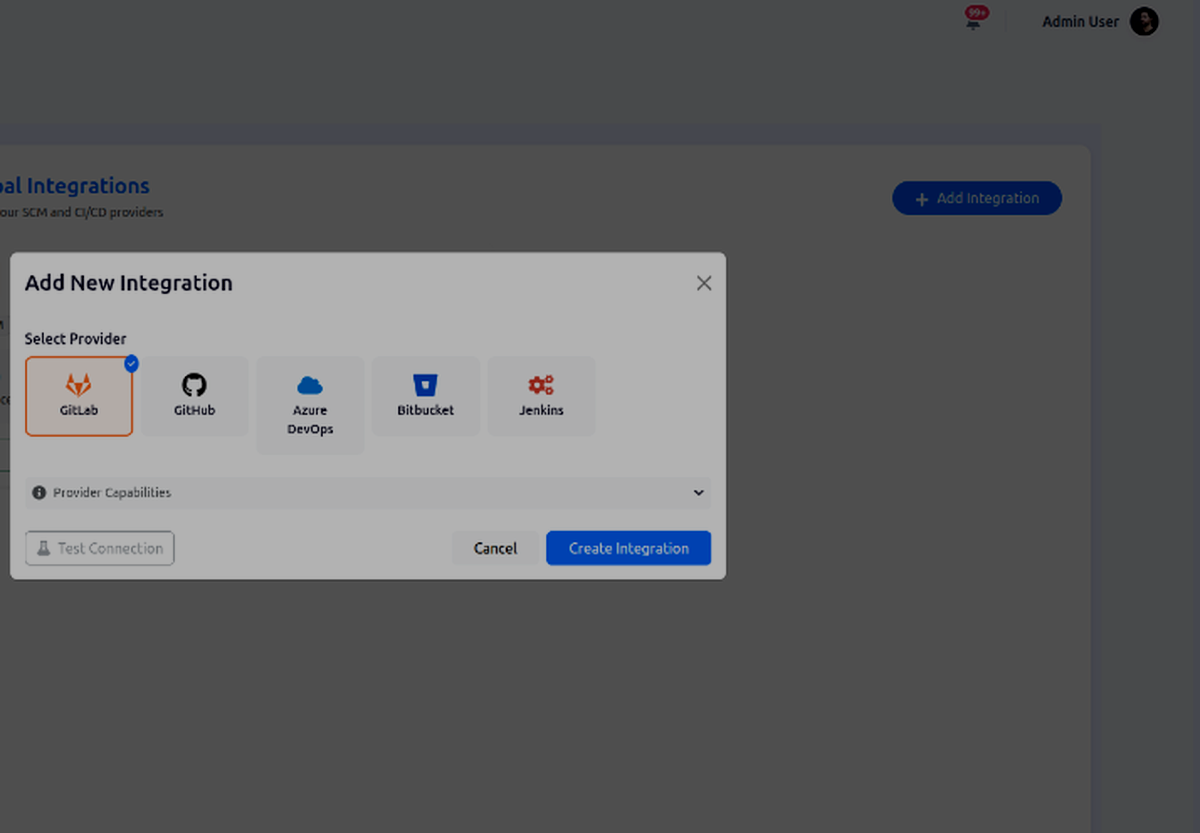Cancel the new integration dialog
The width and height of the screenshot is (1200, 833).
coord(495,548)
